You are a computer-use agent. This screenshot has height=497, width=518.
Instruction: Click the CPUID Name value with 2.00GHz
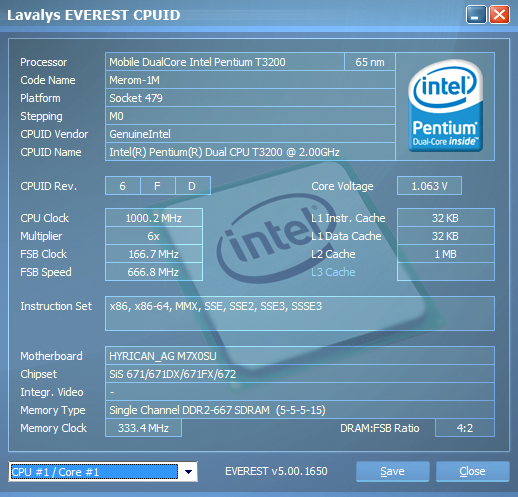coord(250,152)
